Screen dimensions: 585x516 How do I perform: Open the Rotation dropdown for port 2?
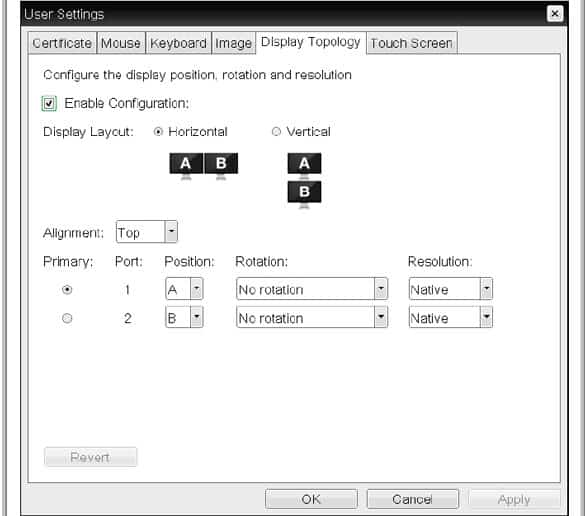[x=312, y=317]
